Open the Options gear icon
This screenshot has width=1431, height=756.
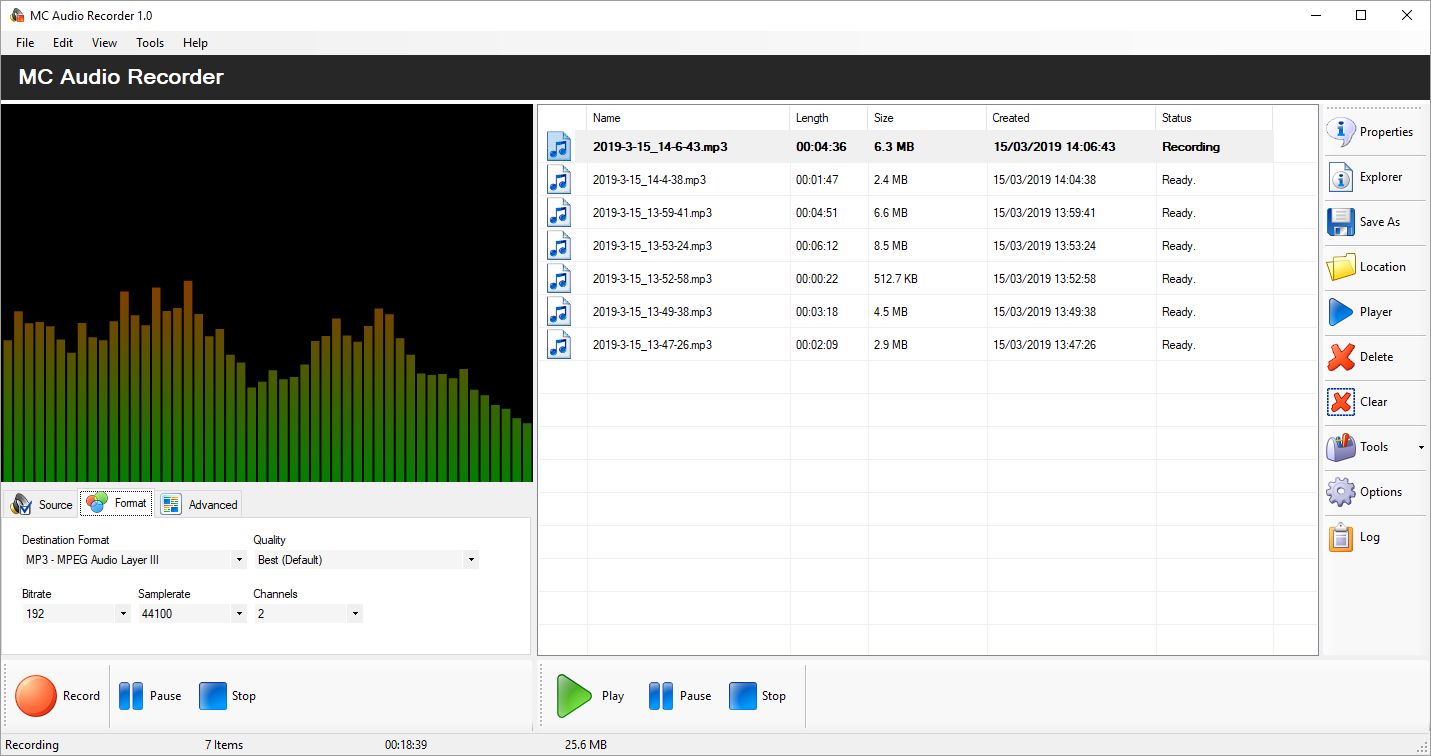point(1341,491)
